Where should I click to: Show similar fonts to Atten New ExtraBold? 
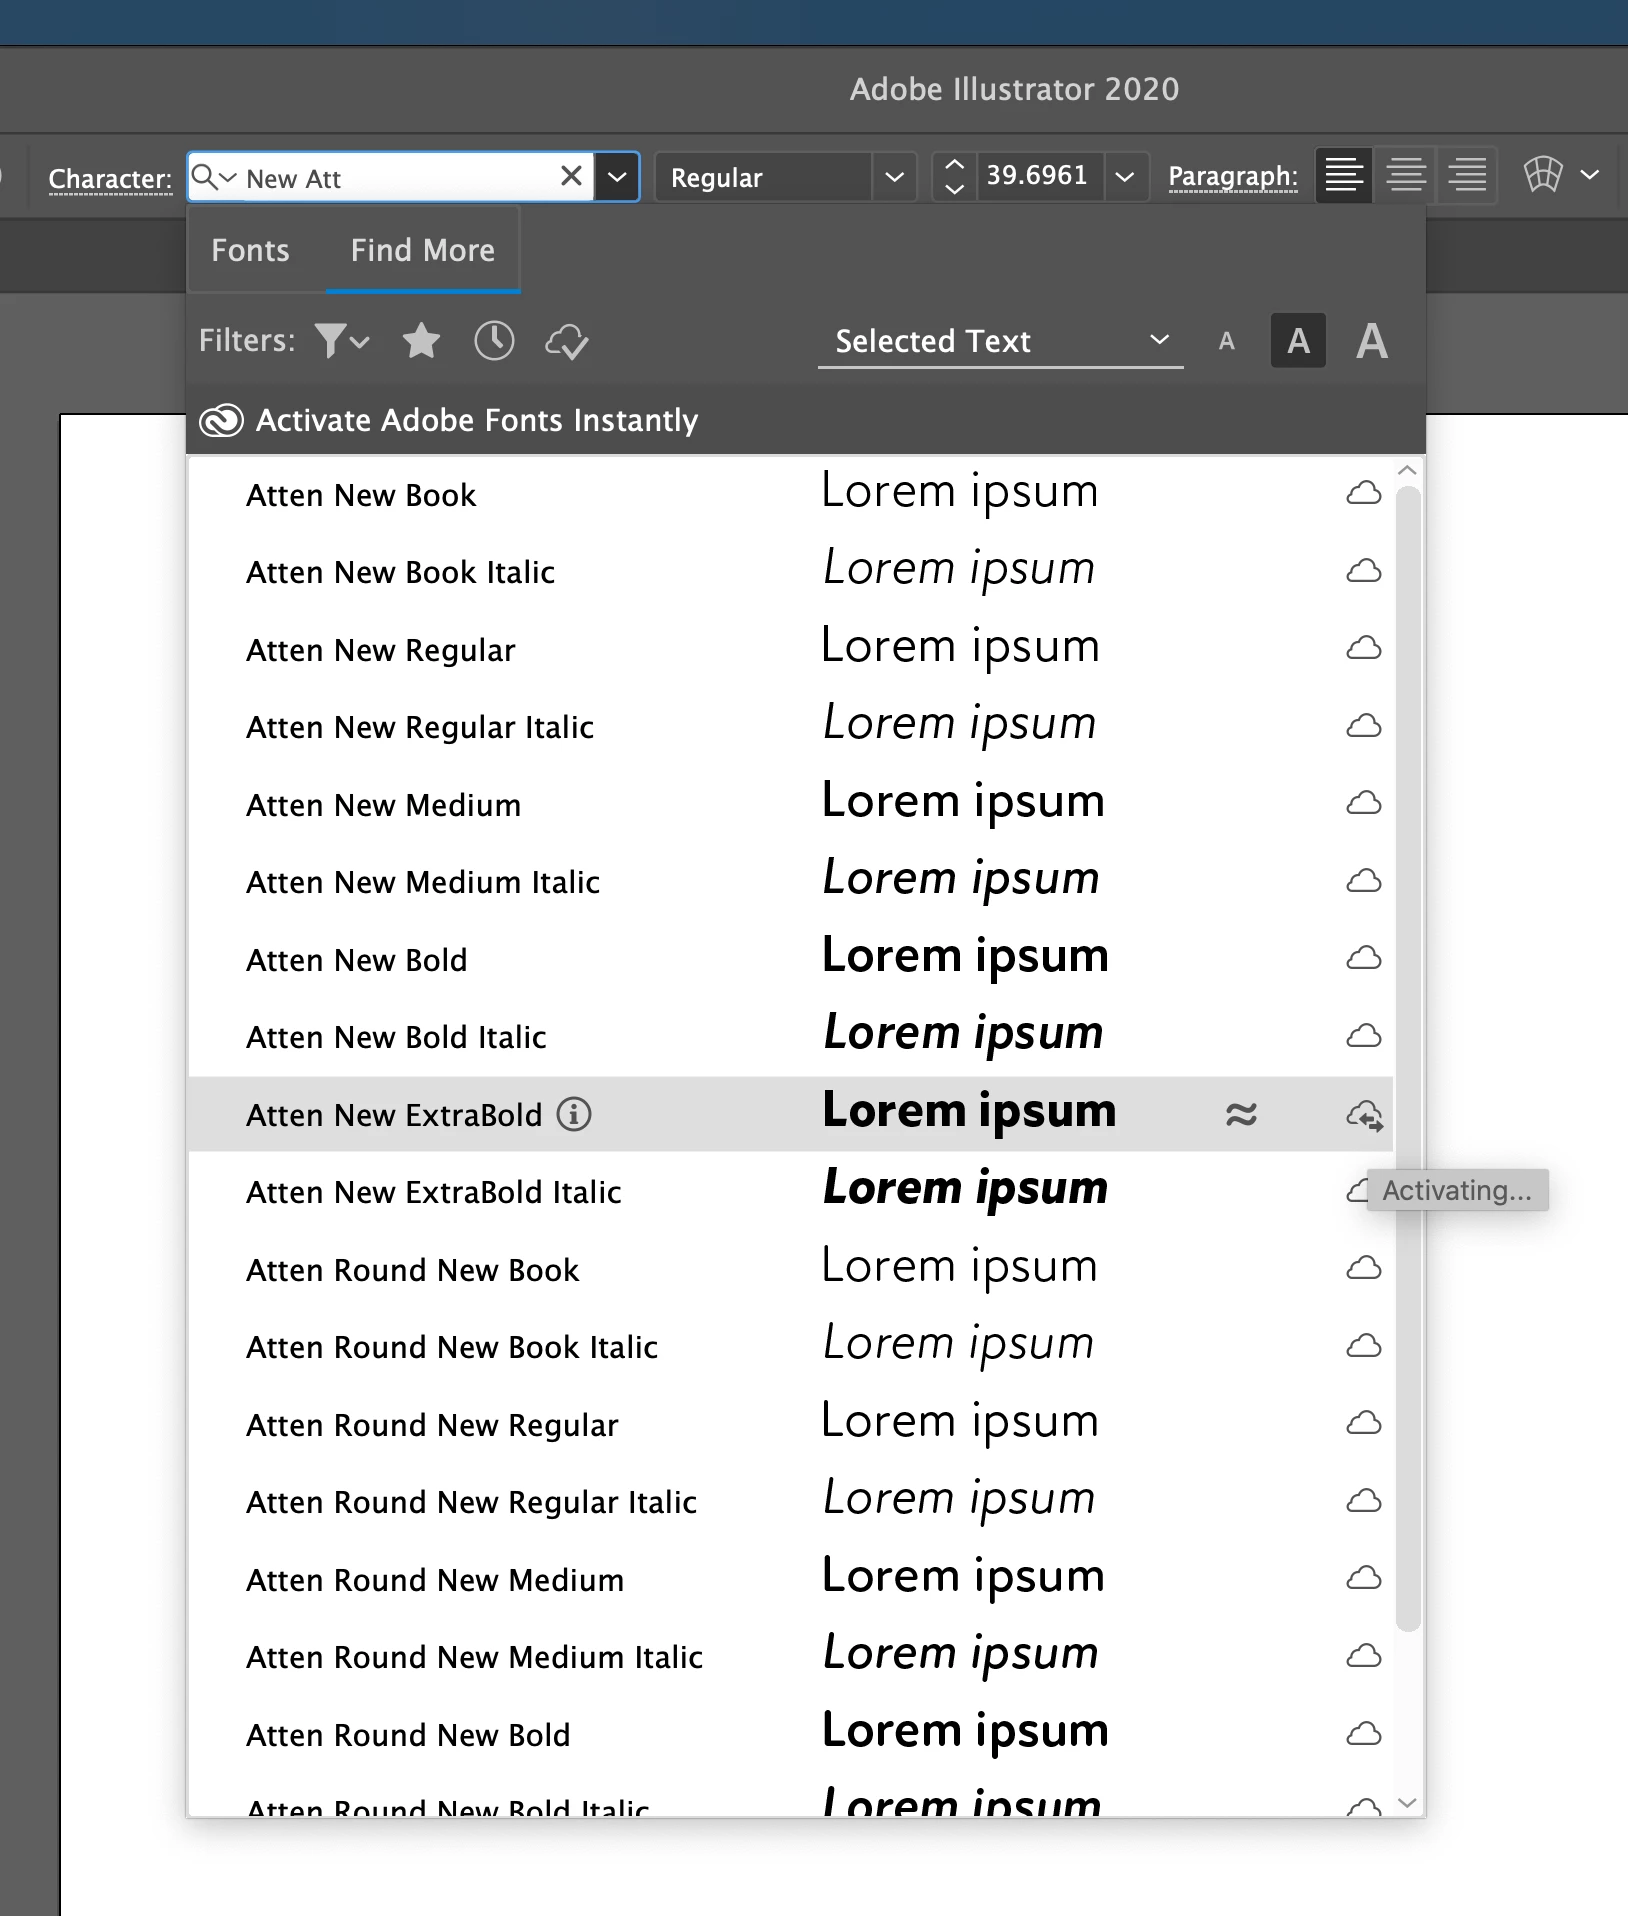point(1241,1114)
